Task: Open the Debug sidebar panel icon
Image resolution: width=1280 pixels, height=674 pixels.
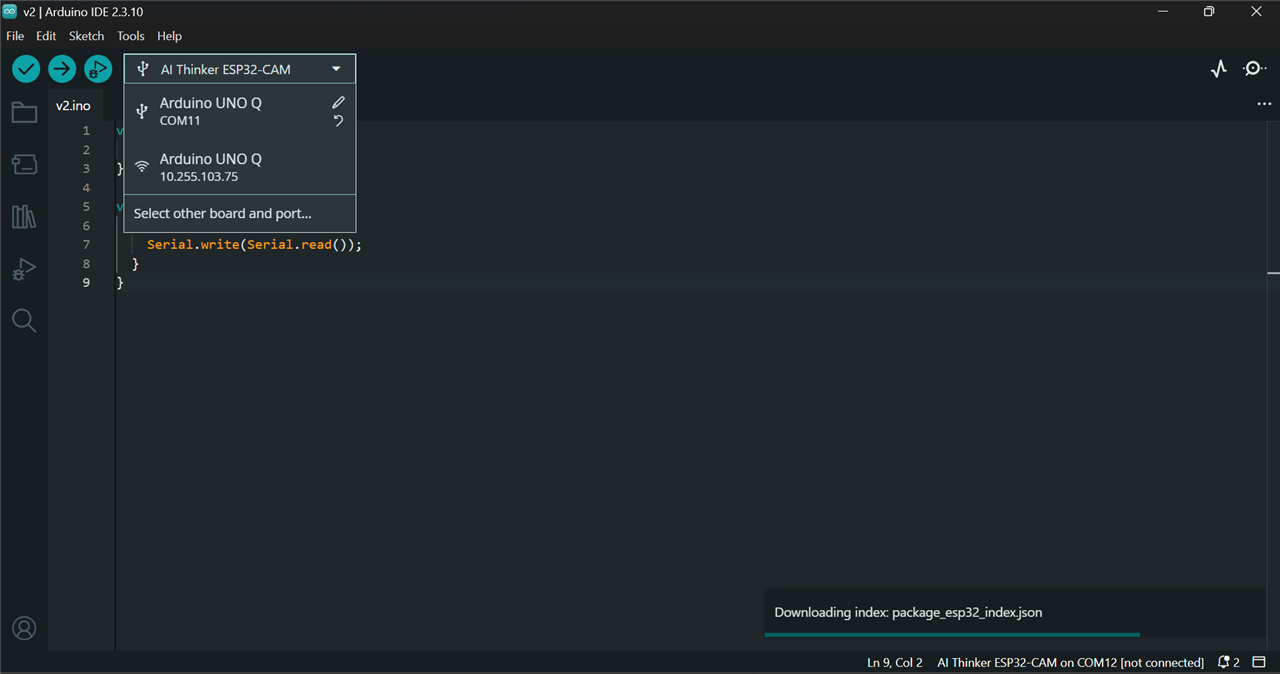Action: 24,269
